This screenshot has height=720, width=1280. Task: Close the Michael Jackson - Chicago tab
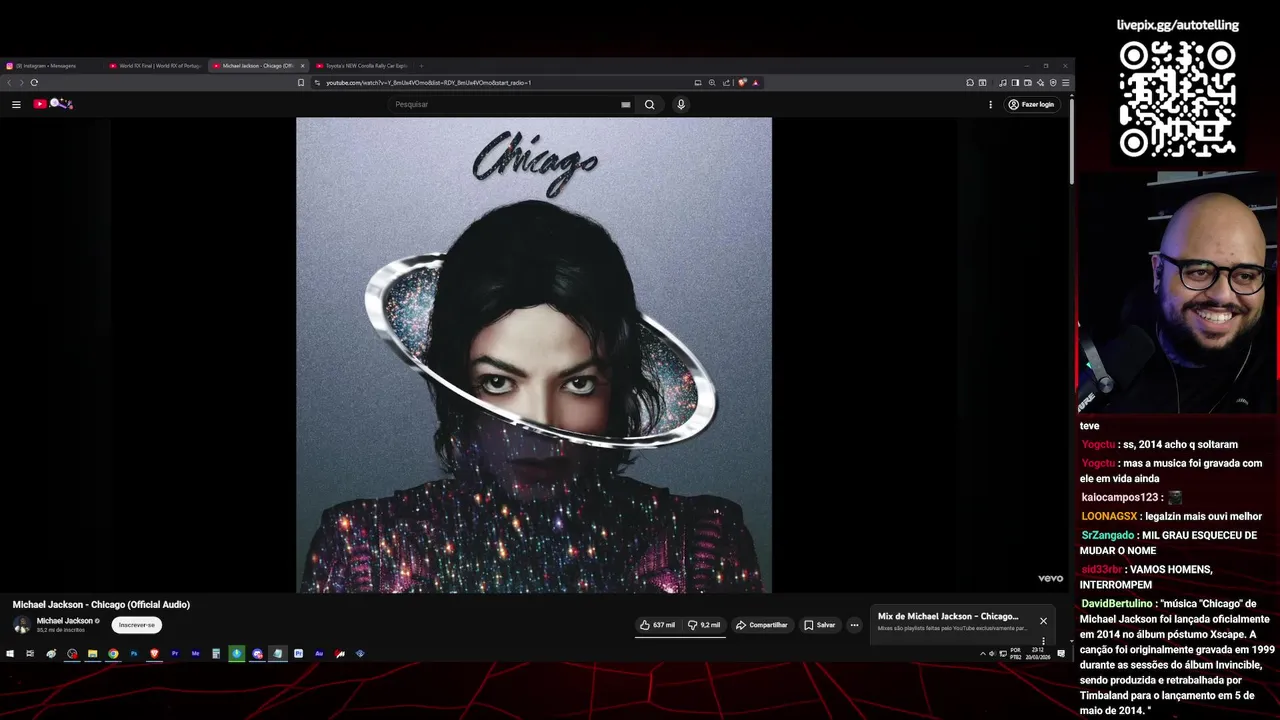[x=303, y=66]
